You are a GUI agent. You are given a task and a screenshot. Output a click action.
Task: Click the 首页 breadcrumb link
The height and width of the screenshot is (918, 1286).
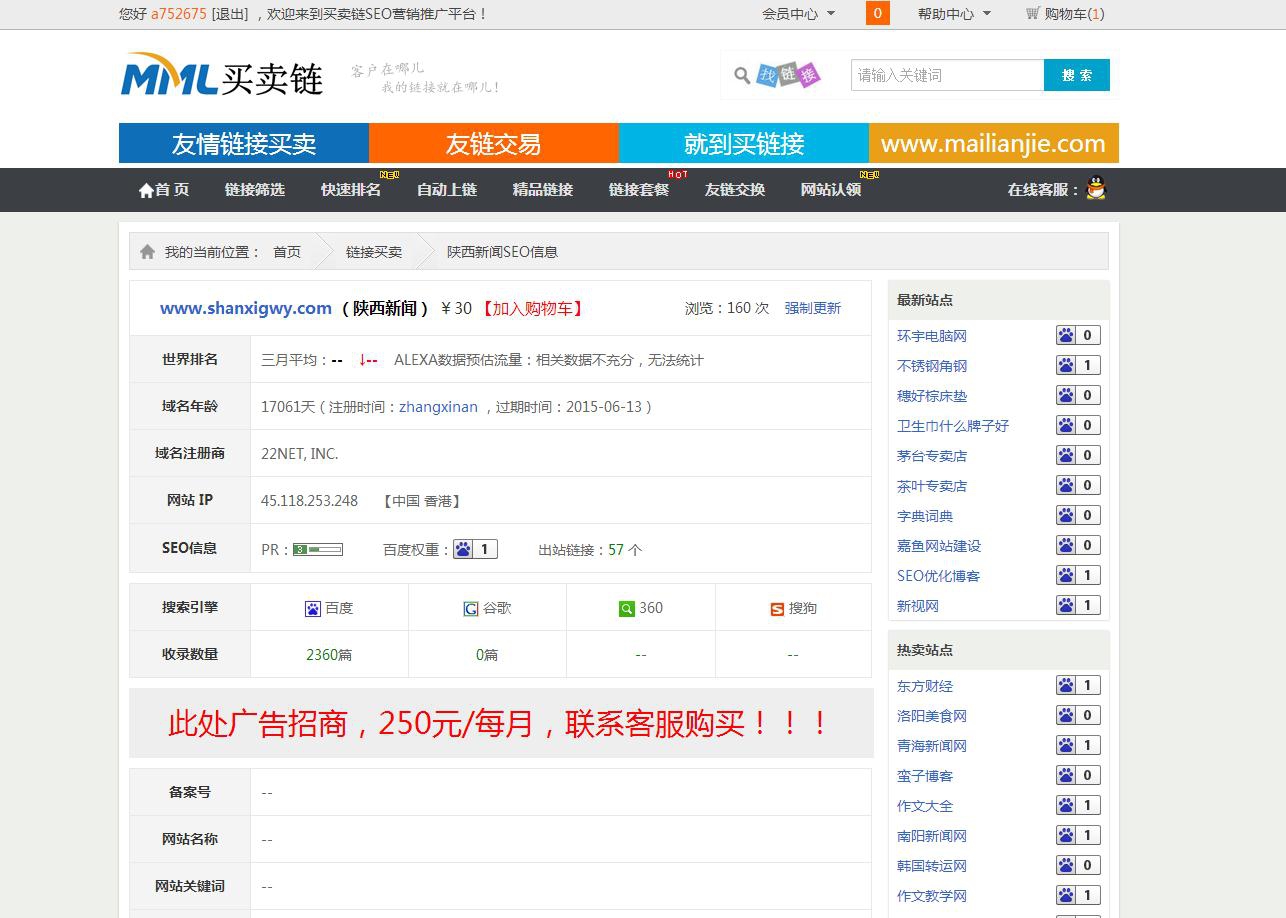pyautogui.click(x=287, y=252)
